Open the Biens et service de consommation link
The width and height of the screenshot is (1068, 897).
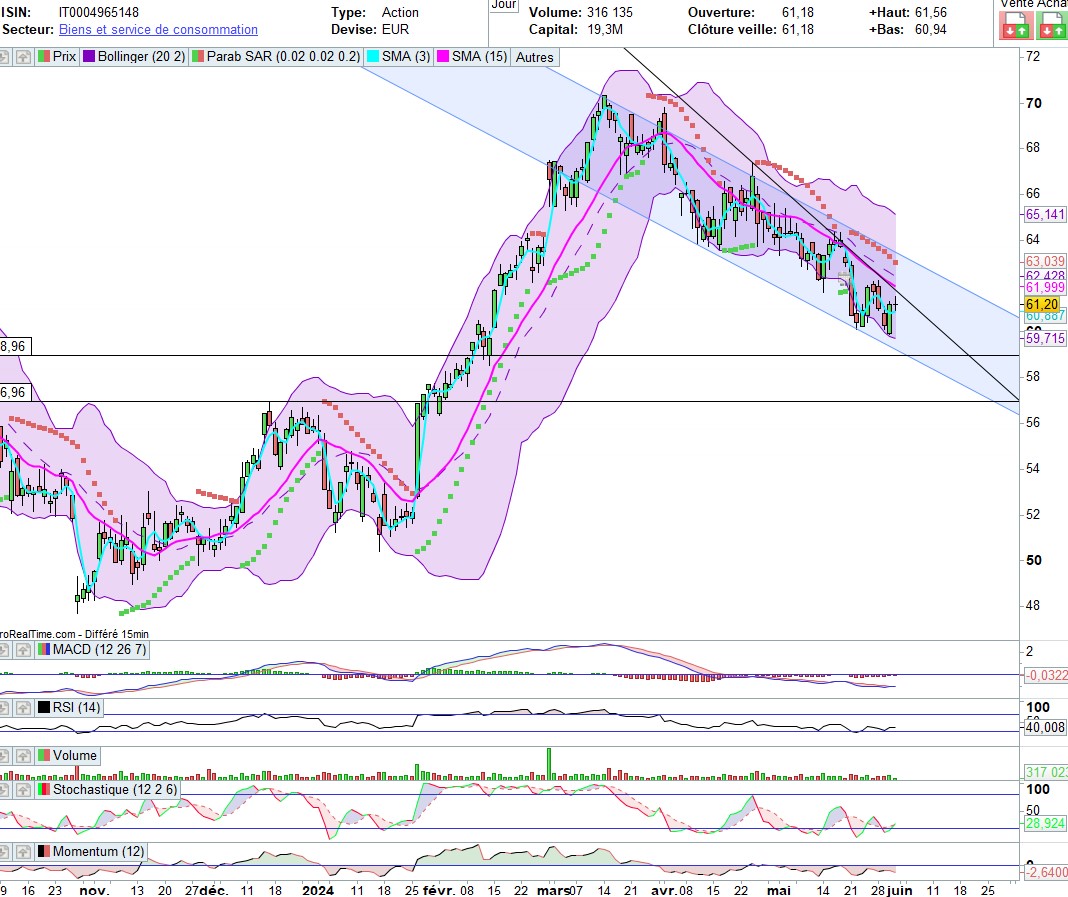coord(158,29)
